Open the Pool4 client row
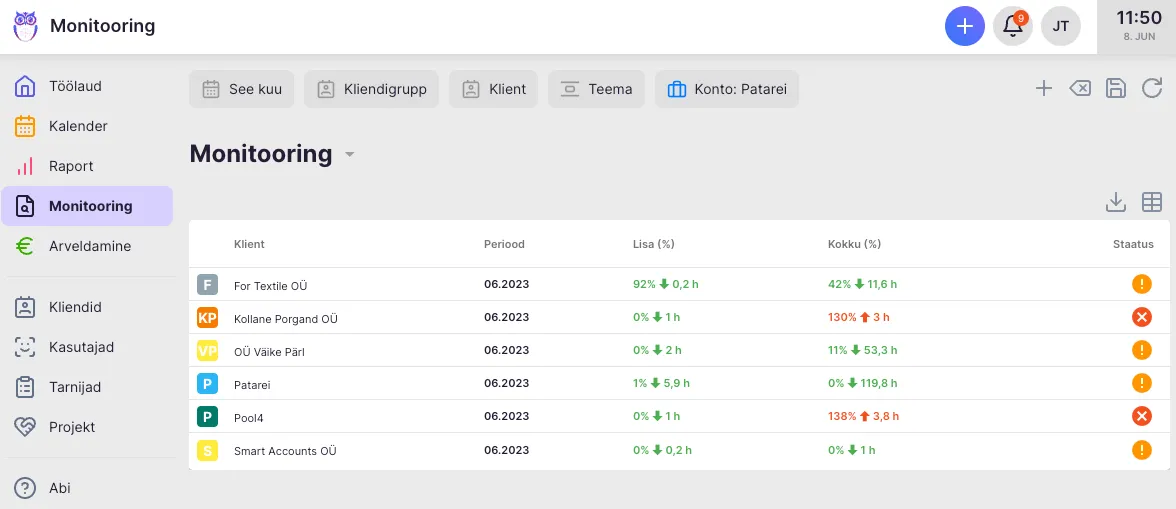 pos(248,417)
